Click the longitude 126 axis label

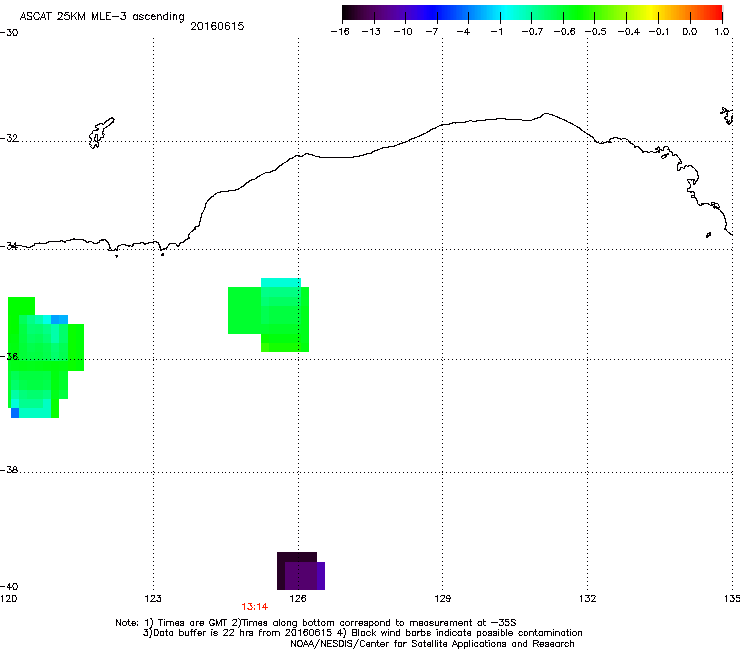point(298,599)
